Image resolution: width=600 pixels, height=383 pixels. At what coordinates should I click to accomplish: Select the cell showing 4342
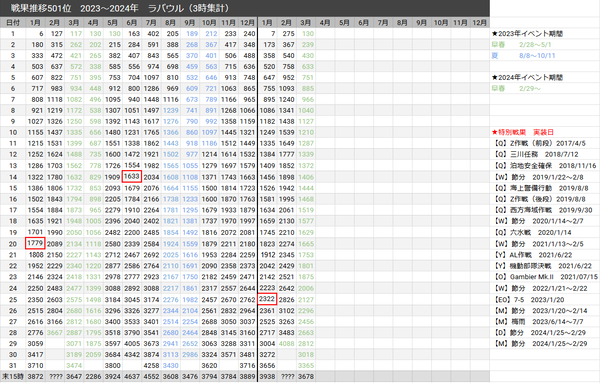132,354
